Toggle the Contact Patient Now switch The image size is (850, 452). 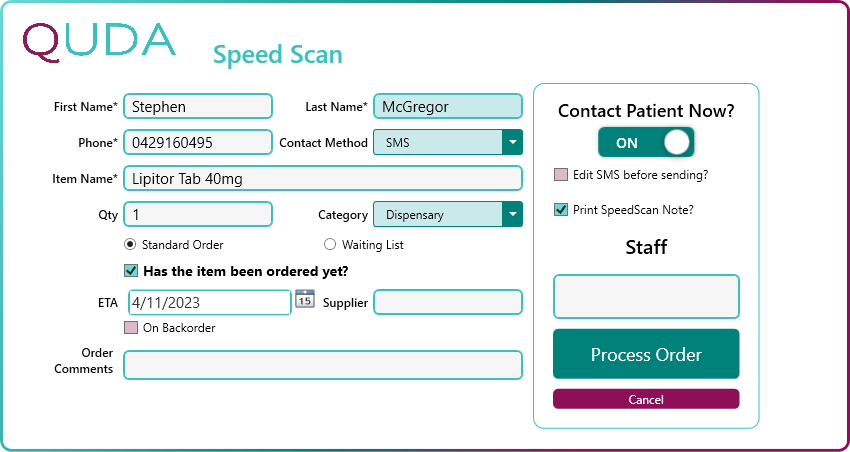pos(646,143)
